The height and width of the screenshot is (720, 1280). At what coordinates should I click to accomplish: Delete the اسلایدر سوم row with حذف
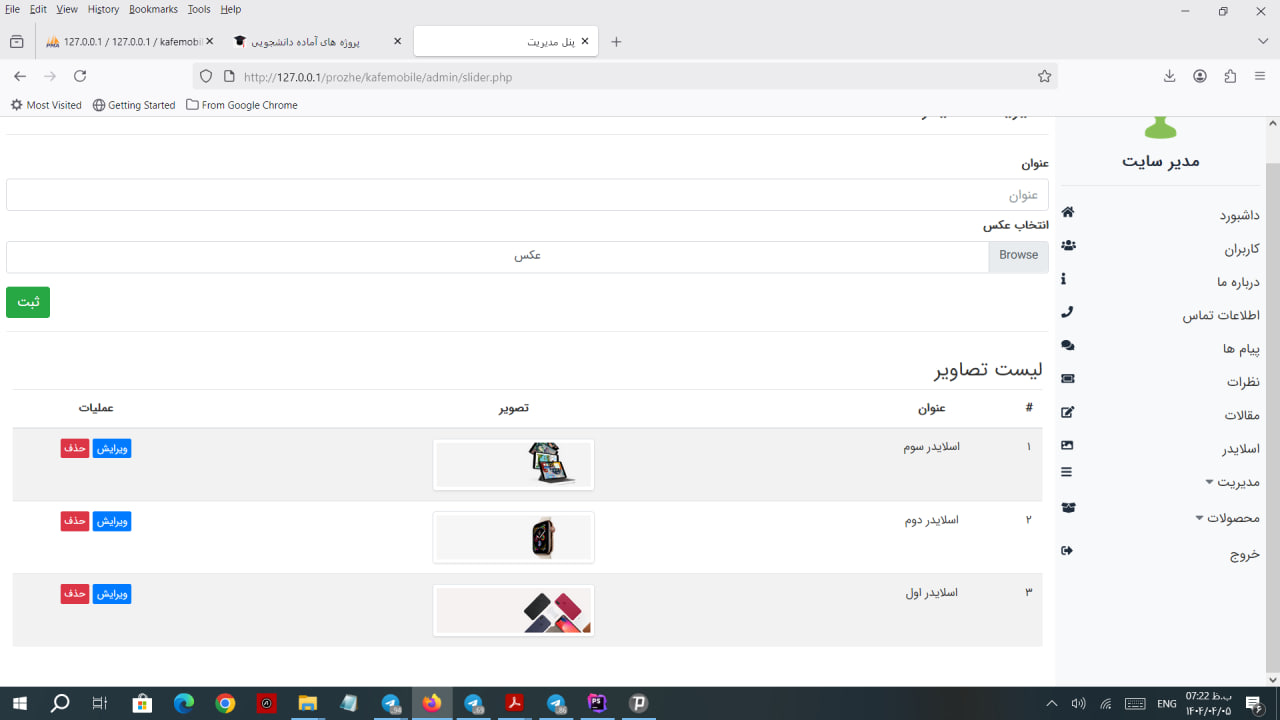tap(75, 448)
